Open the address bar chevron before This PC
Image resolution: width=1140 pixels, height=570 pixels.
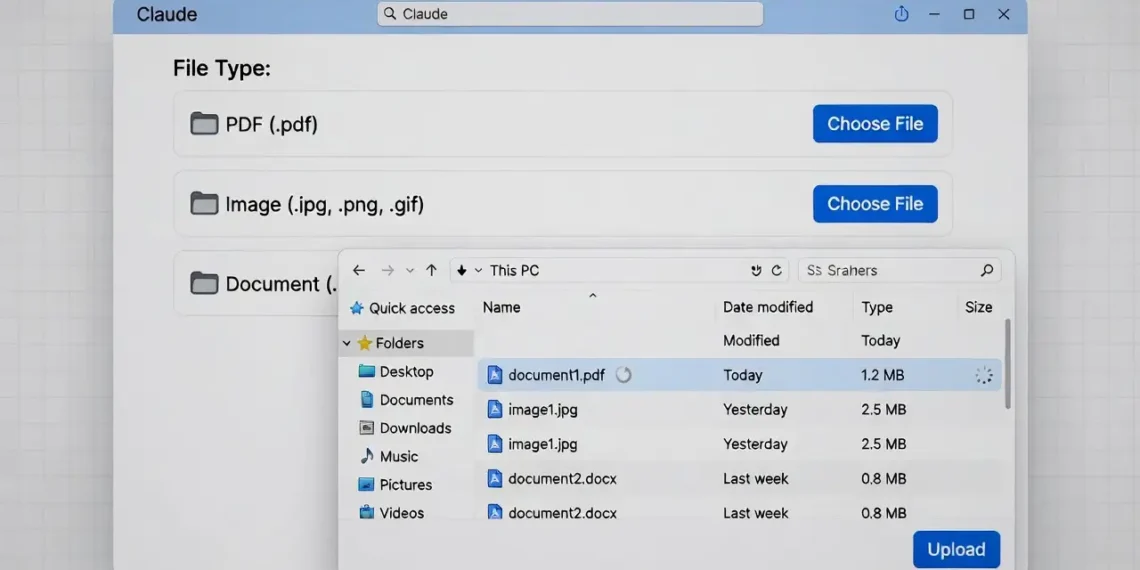478,270
